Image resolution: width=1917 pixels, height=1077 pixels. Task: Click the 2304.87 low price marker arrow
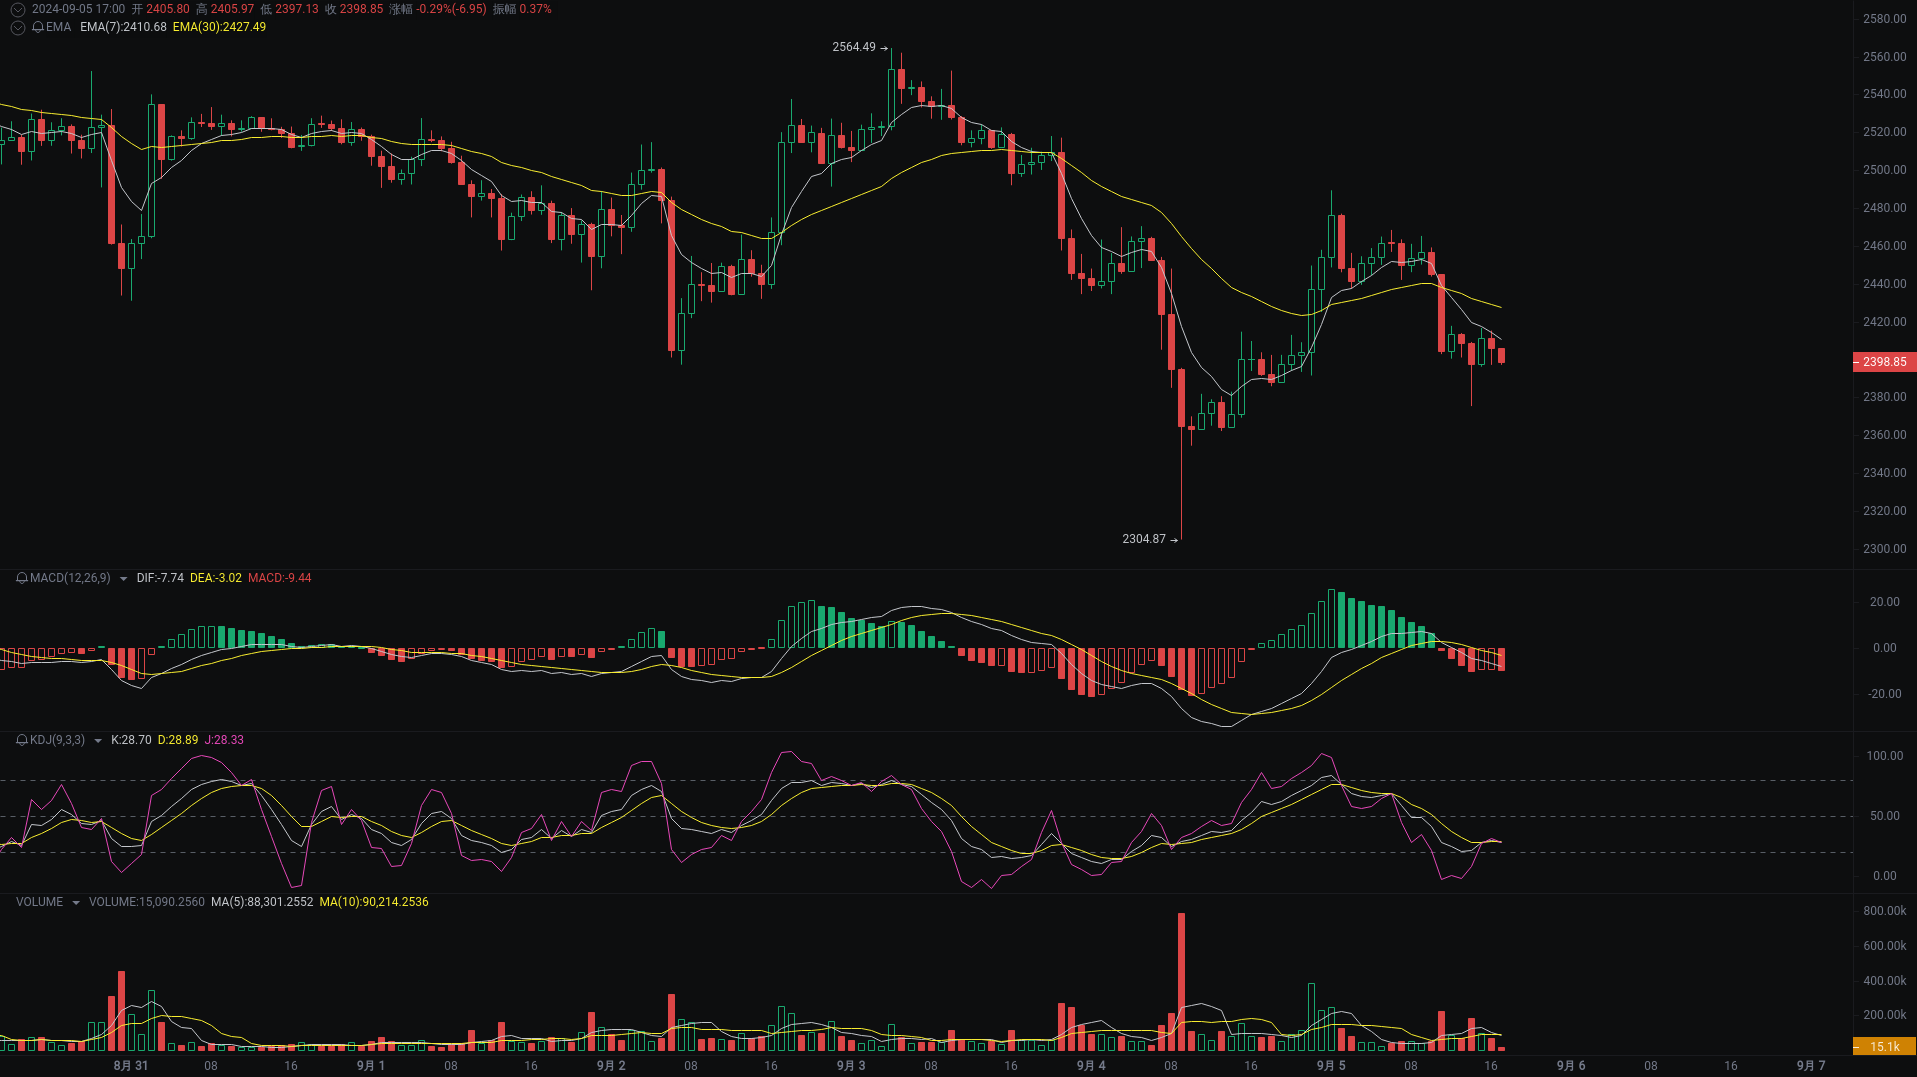[1175, 539]
